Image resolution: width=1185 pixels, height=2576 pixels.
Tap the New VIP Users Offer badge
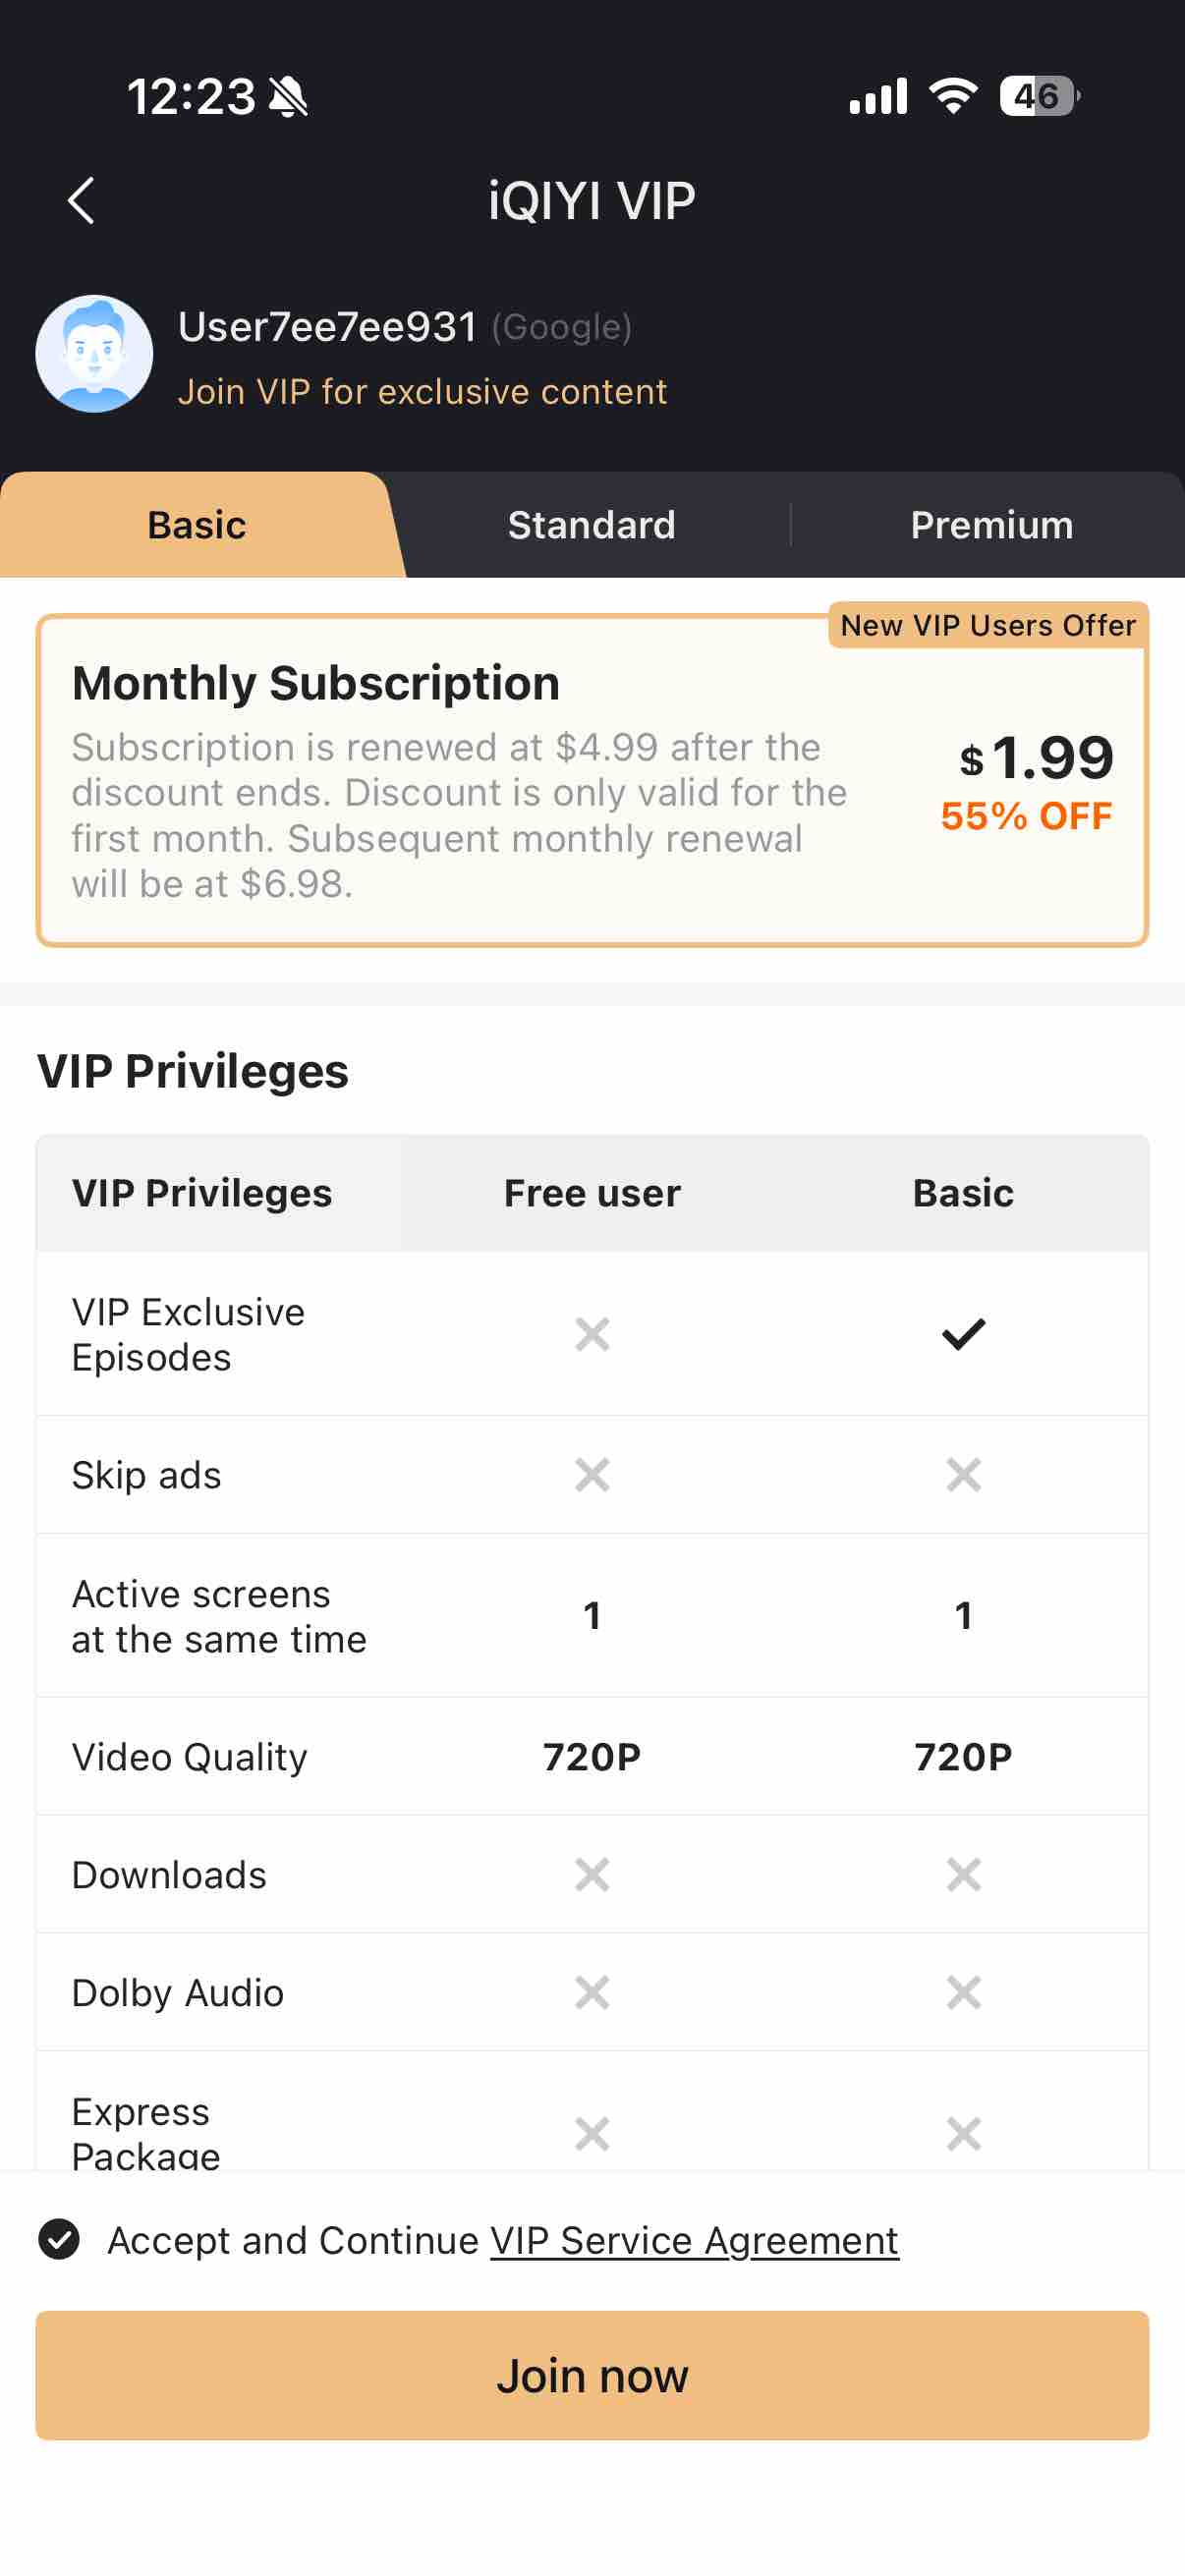[x=988, y=625]
